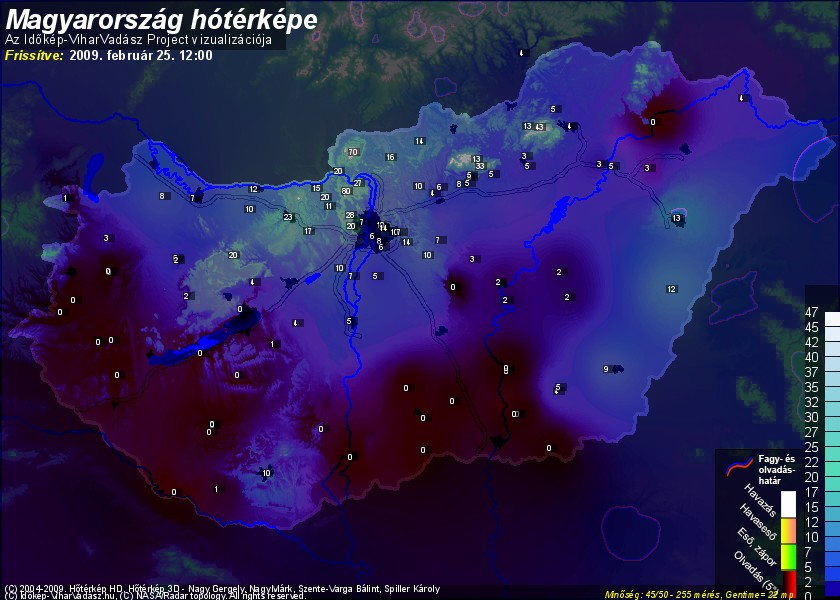The height and width of the screenshot is (600, 840).
Task: Click the 47 value on temperature scale
Action: [812, 312]
